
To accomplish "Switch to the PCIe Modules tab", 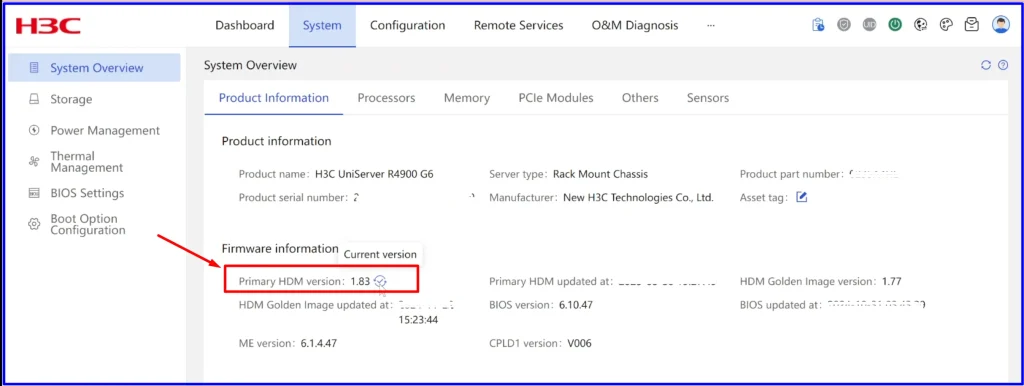I will pyautogui.click(x=556, y=98).
